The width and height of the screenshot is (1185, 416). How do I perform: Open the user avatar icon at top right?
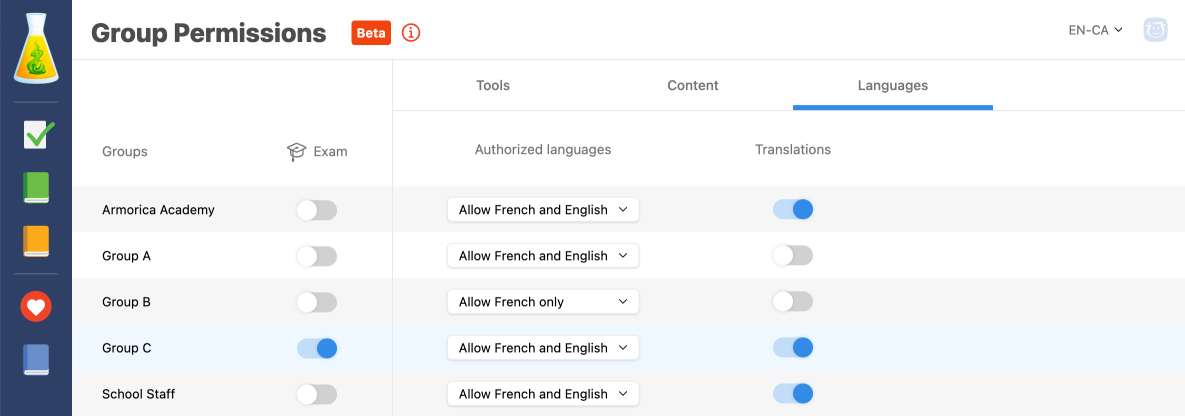(x=1156, y=30)
